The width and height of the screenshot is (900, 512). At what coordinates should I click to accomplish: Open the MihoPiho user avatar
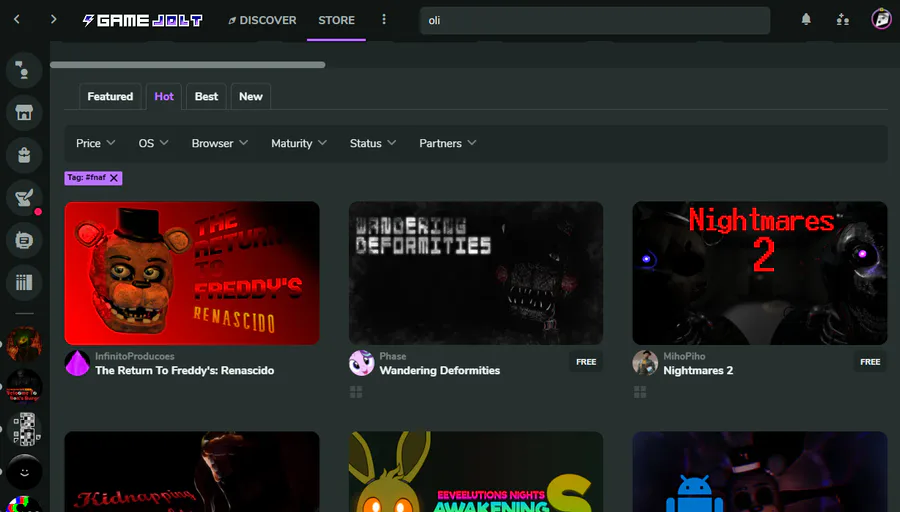tap(645, 363)
